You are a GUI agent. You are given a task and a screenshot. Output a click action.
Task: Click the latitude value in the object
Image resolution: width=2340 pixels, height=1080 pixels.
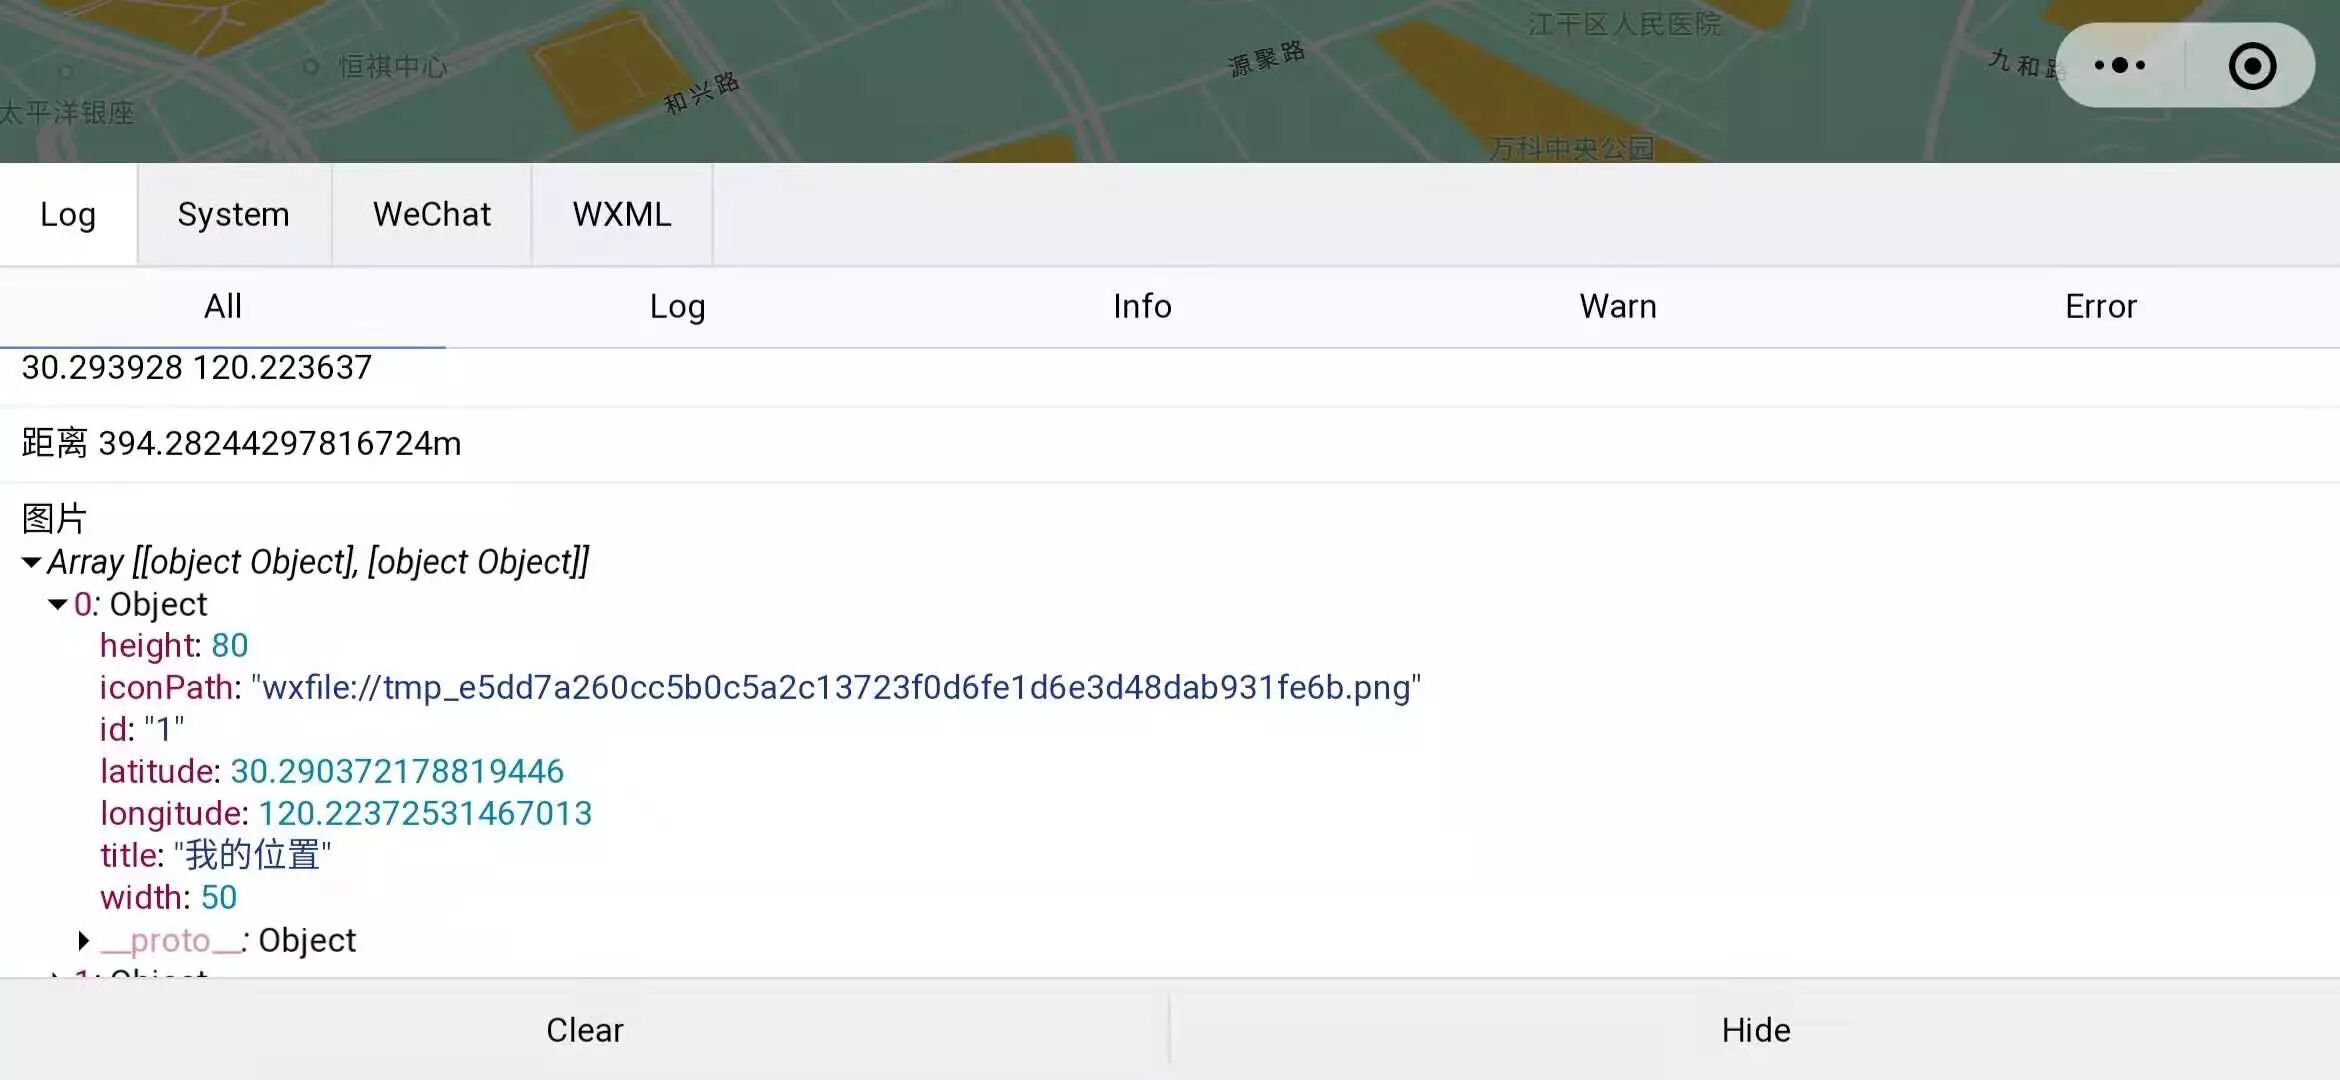tap(397, 772)
